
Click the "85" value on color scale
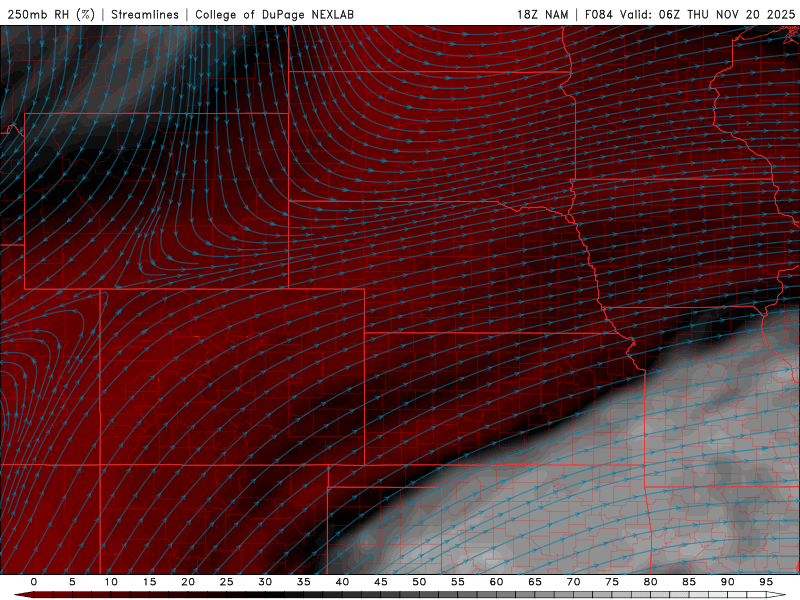click(689, 582)
